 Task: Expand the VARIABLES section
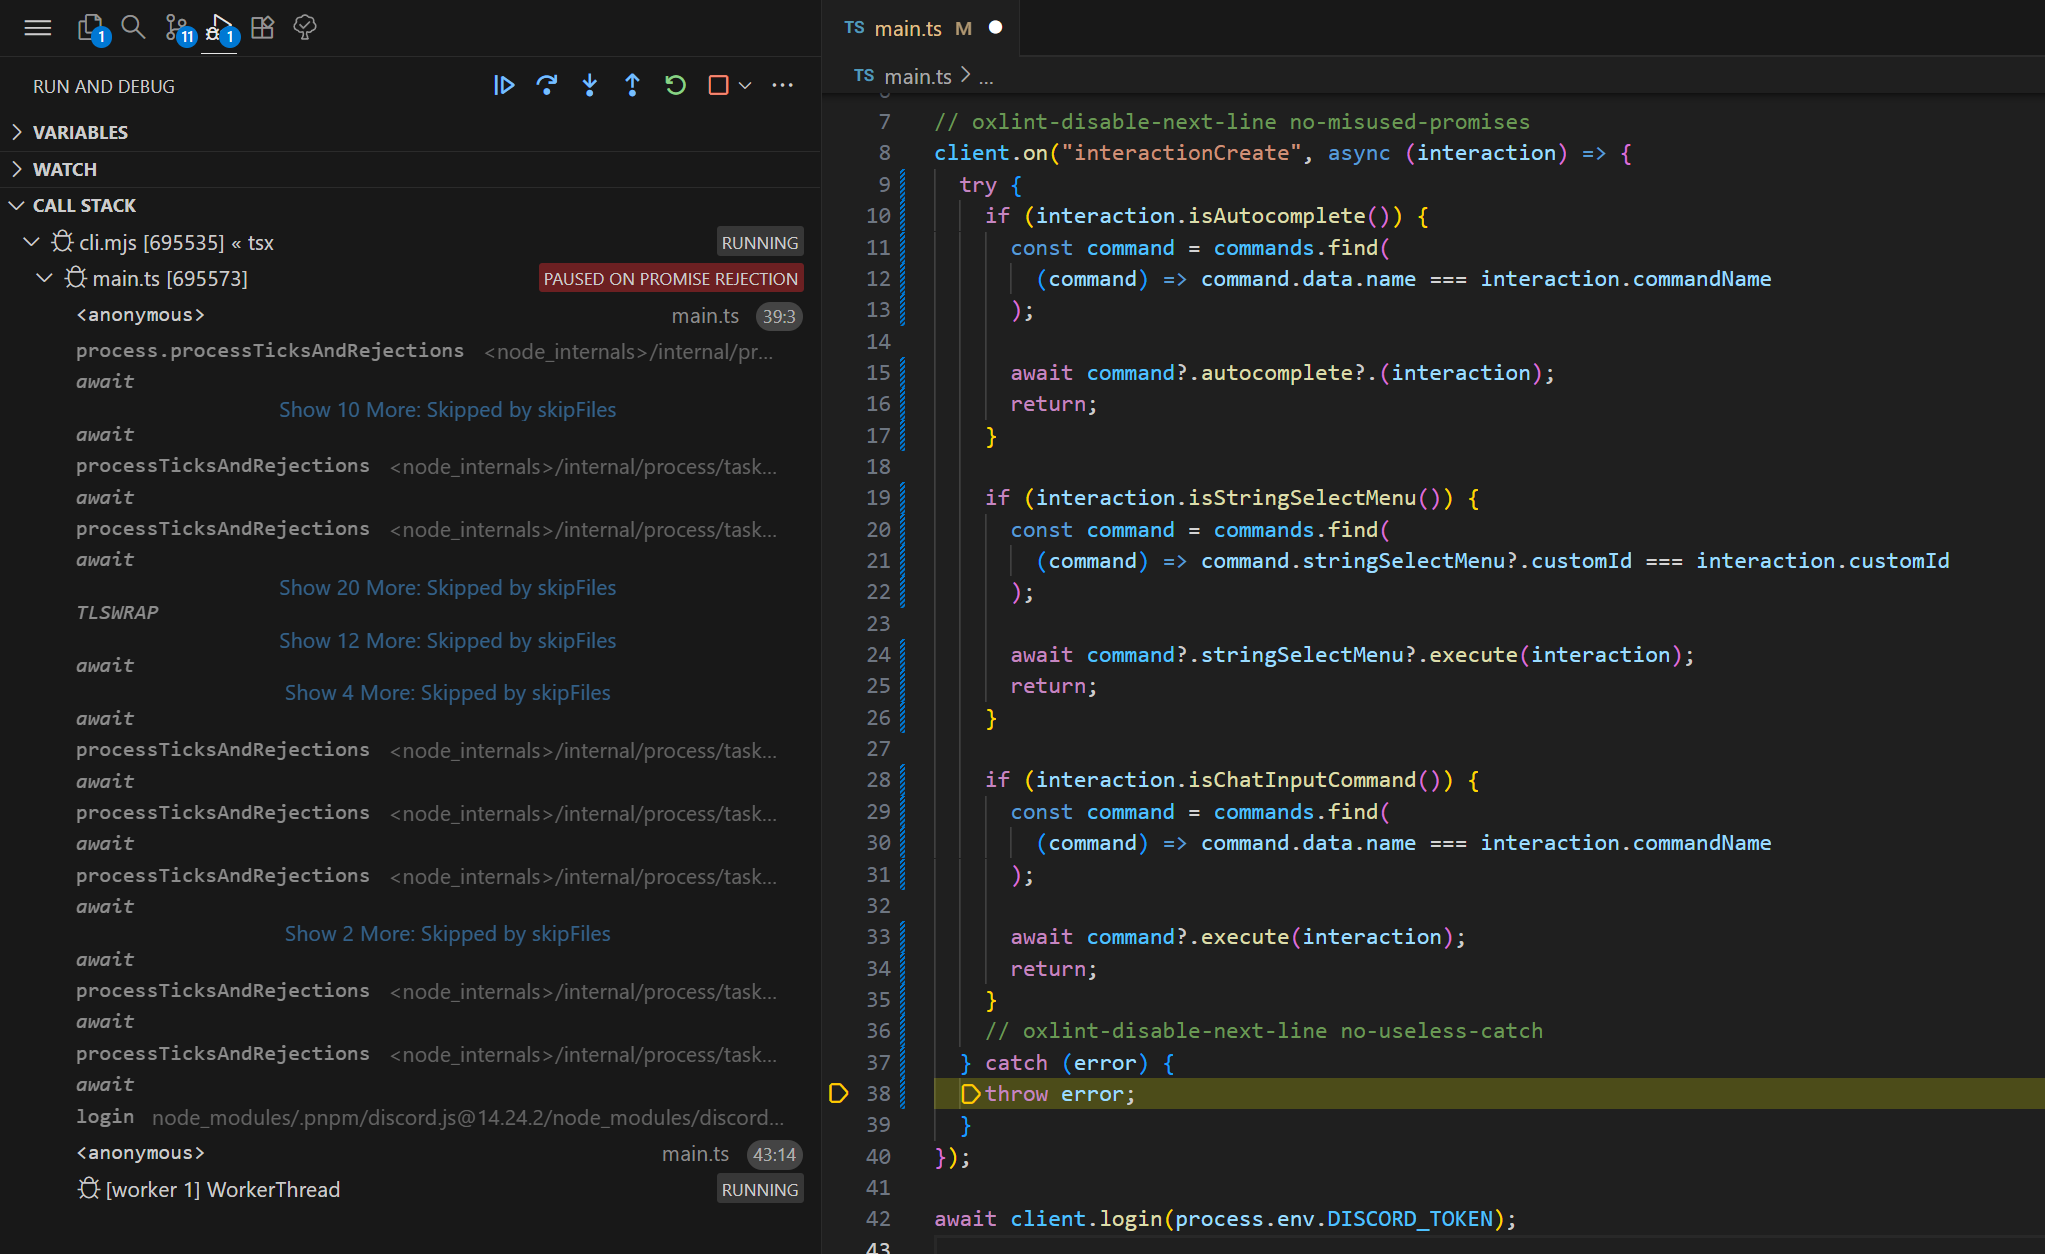pos(80,132)
